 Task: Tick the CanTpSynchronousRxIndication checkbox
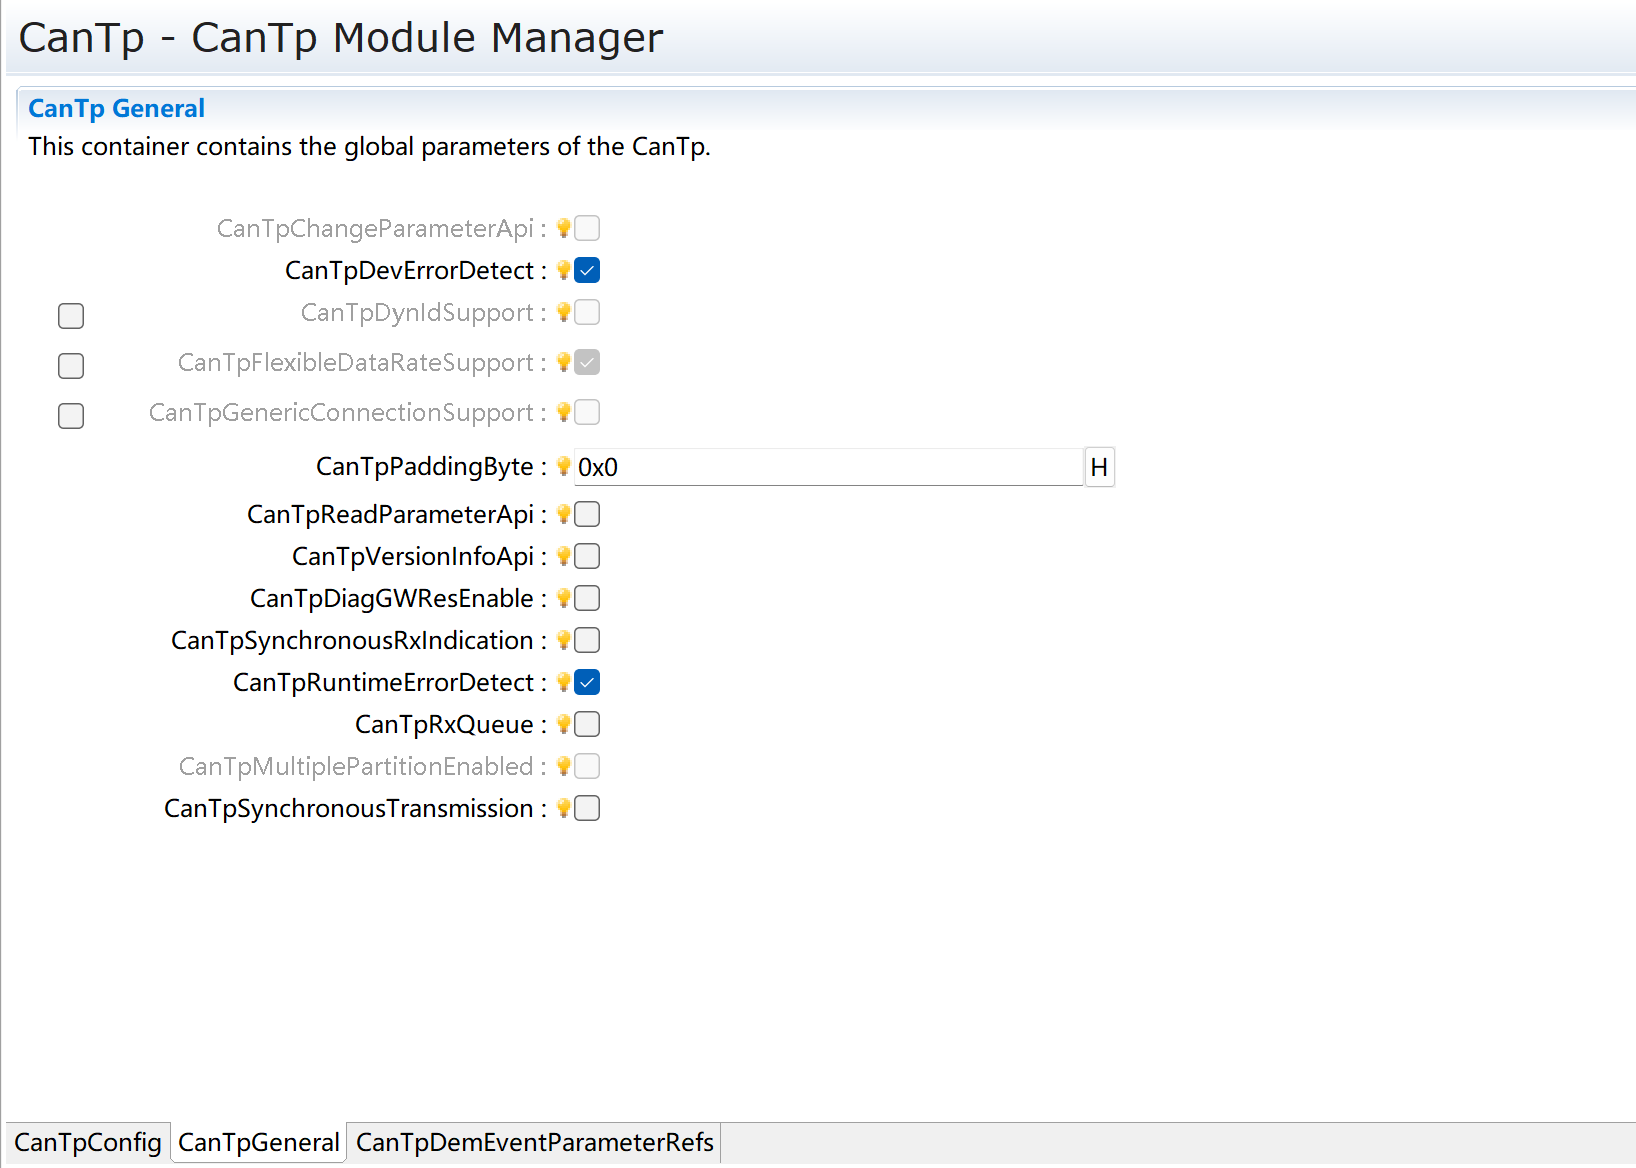point(587,640)
